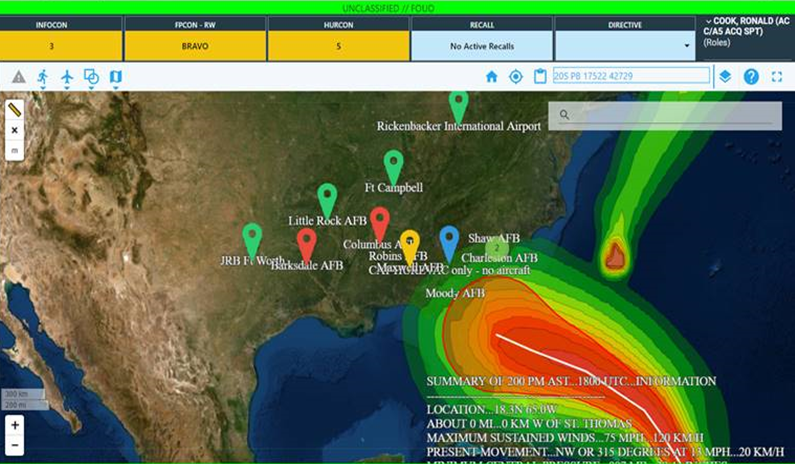This screenshot has height=464, width=795.
Task: Click the FPCON BRAVO status box
Action: coord(196,46)
